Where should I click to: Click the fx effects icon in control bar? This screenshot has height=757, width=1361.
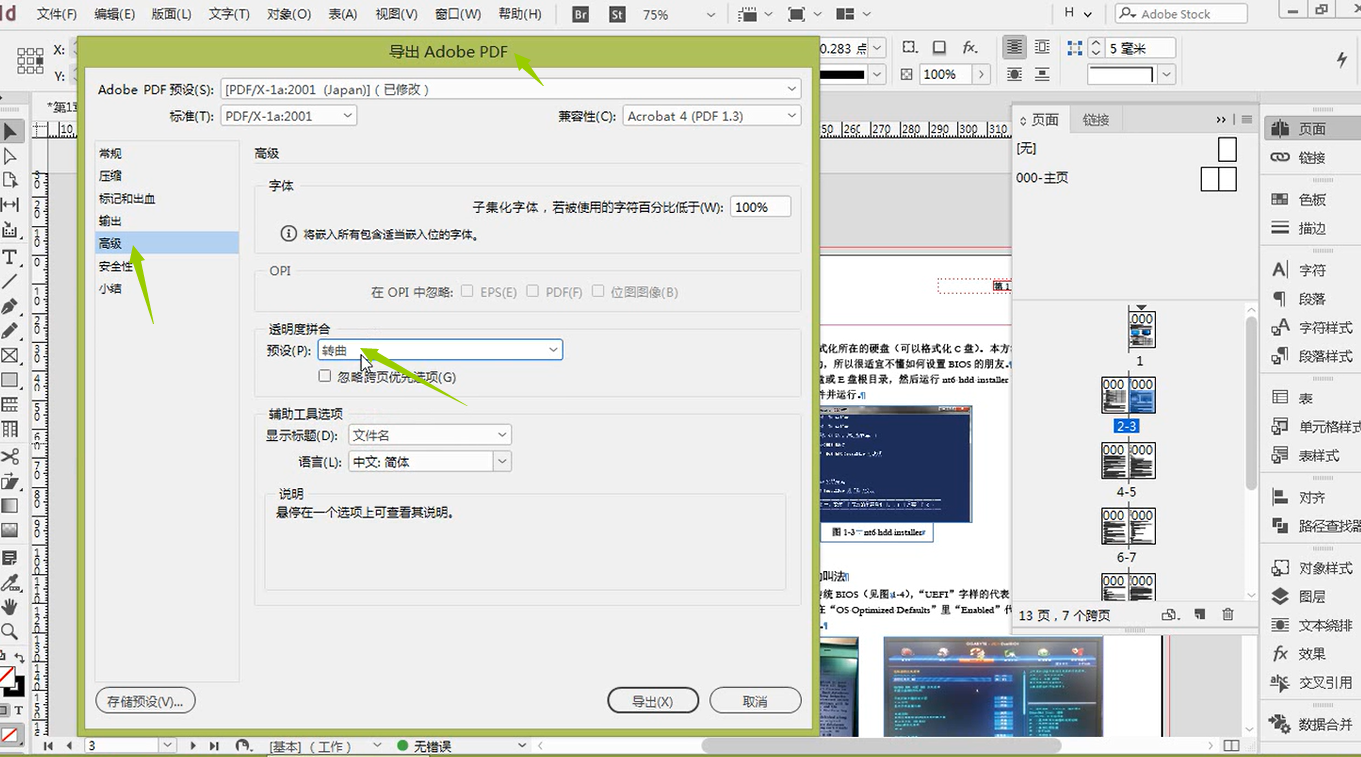[970, 47]
